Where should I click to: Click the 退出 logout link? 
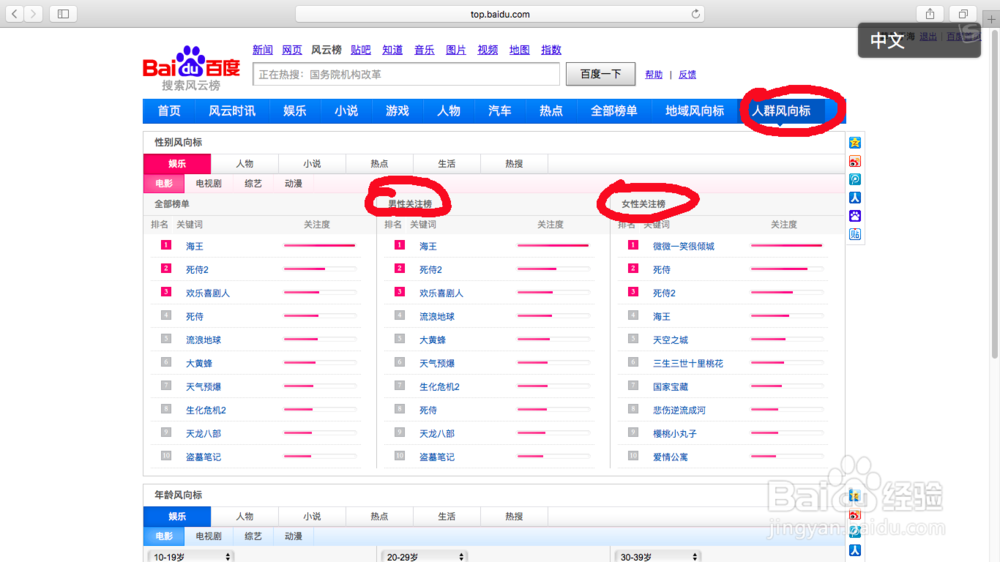(x=928, y=36)
